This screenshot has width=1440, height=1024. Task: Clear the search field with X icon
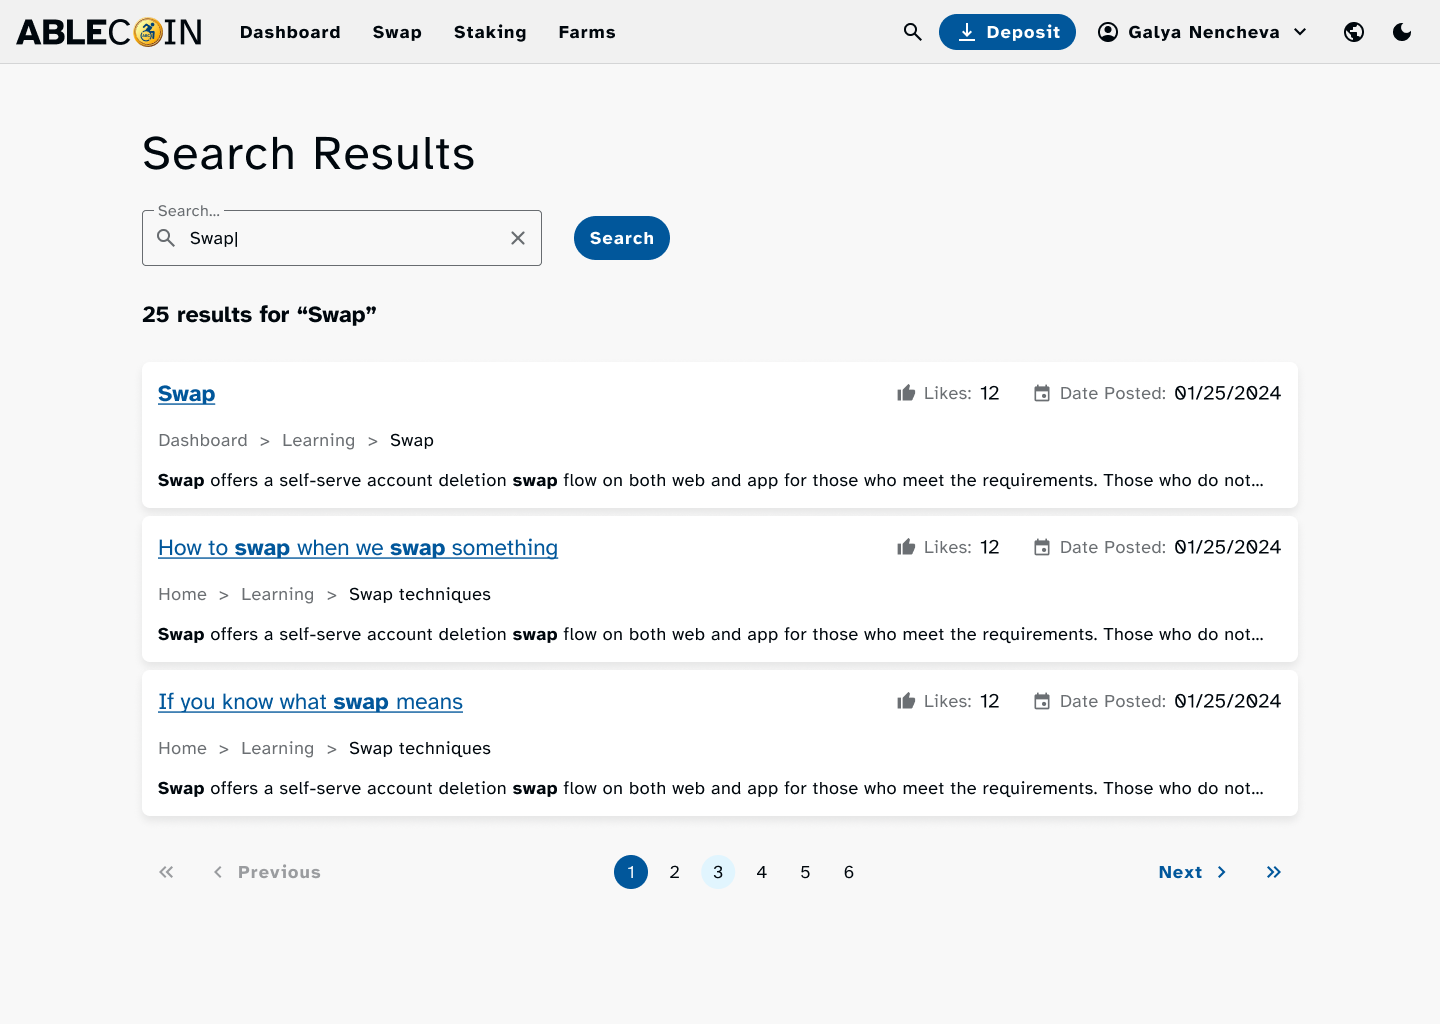518,238
